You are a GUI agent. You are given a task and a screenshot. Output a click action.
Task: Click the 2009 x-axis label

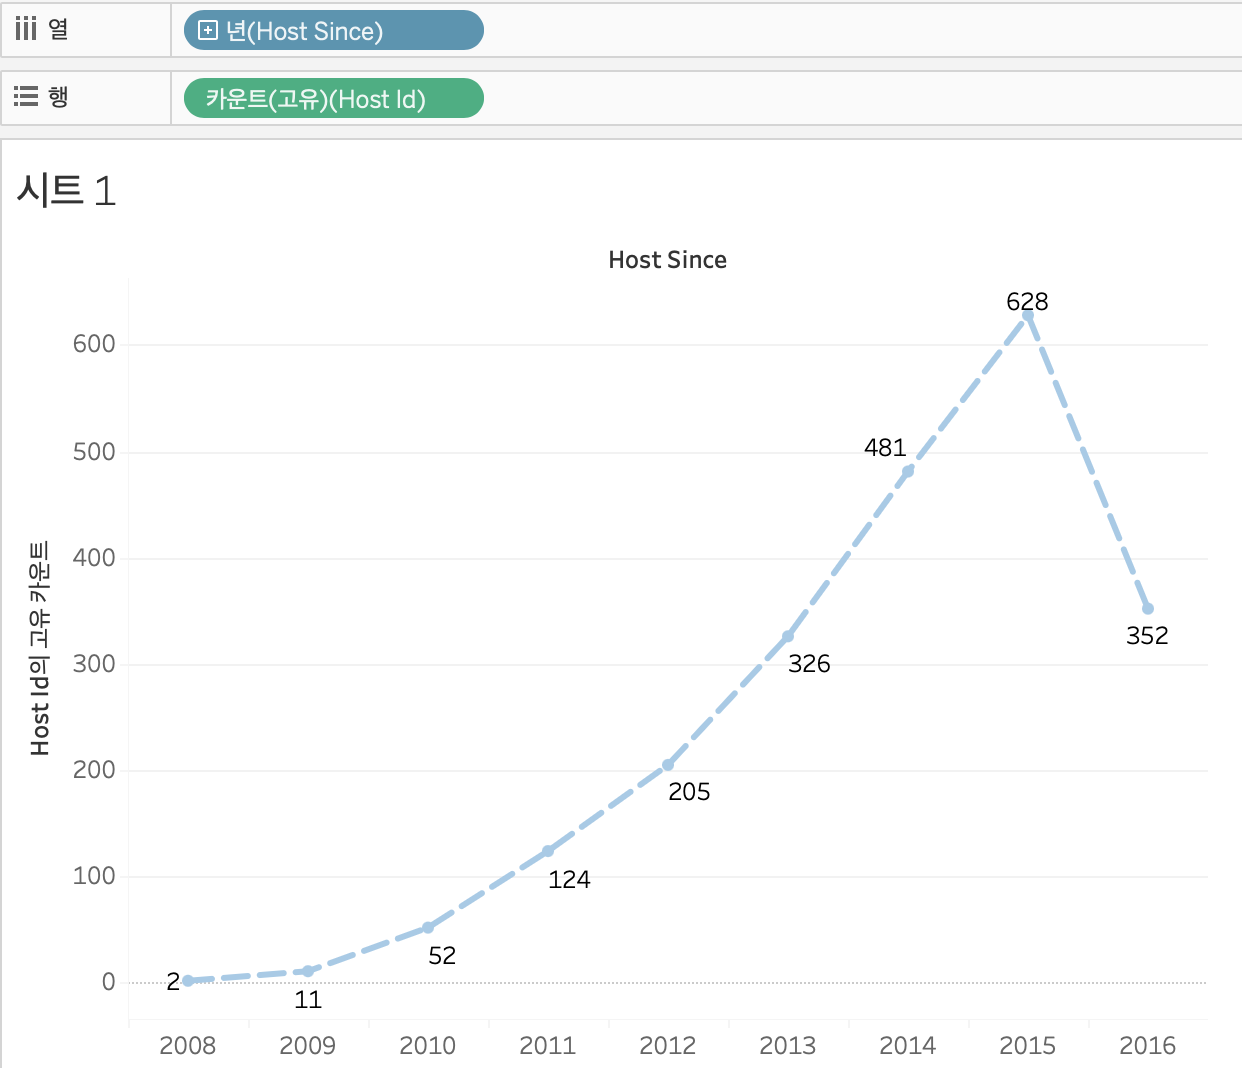tap(308, 1046)
